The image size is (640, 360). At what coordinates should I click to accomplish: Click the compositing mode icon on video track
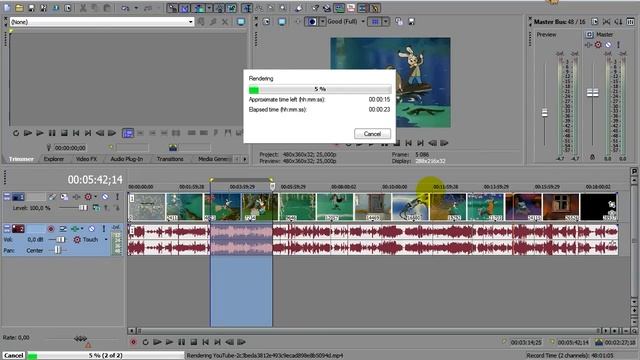[x=96, y=208]
